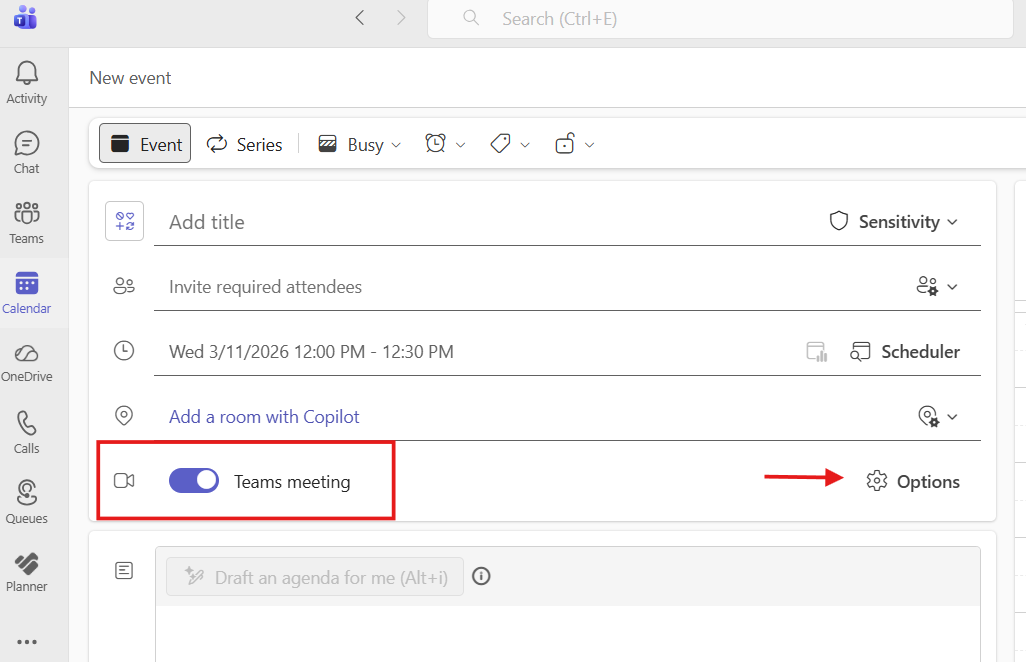The image size is (1026, 662).
Task: Open the categorize tag dropdown
Action: (x=510, y=144)
